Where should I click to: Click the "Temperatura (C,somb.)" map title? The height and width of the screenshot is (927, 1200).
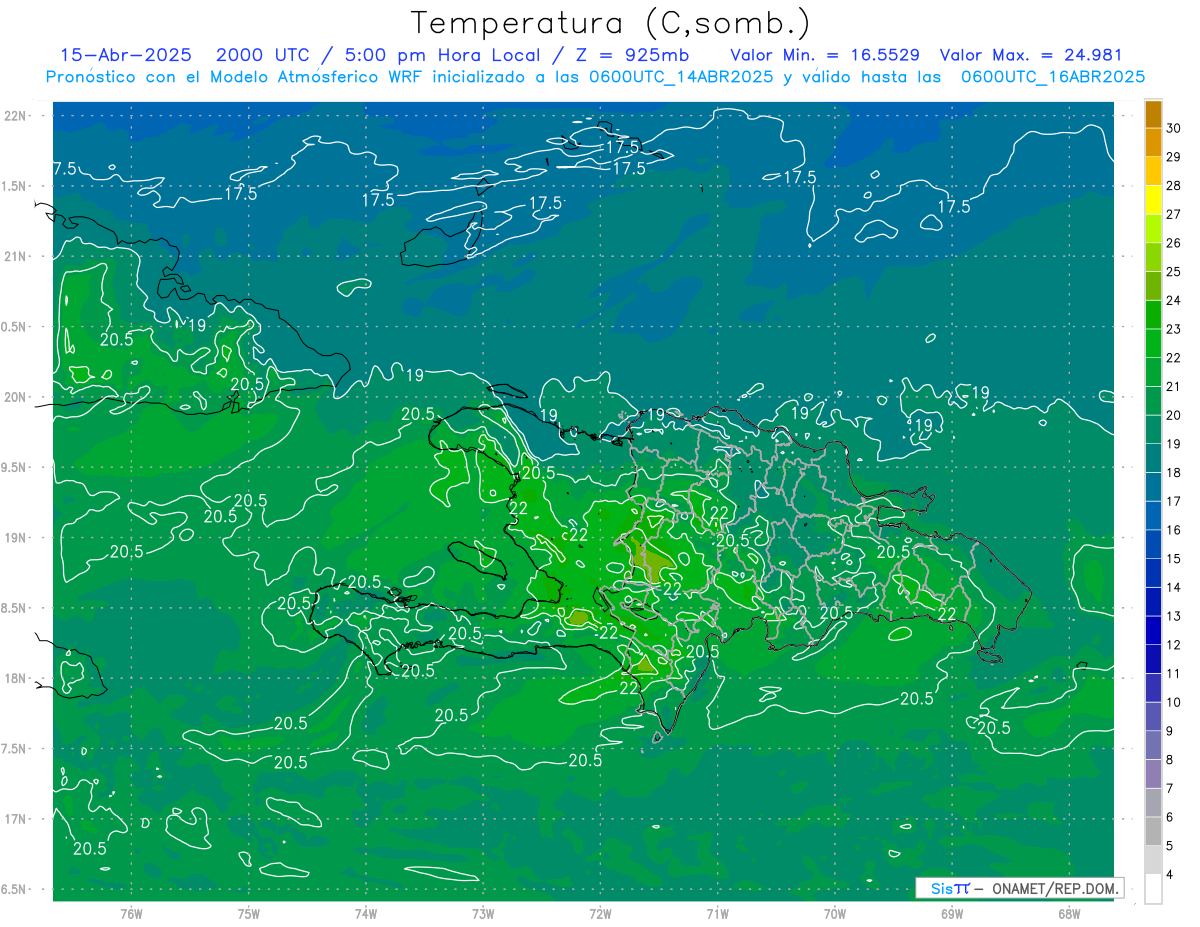pyautogui.click(x=610, y=23)
